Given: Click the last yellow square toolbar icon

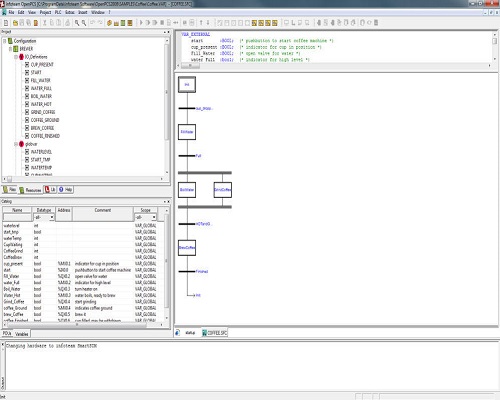Looking at the screenshot, I should pos(275,23).
